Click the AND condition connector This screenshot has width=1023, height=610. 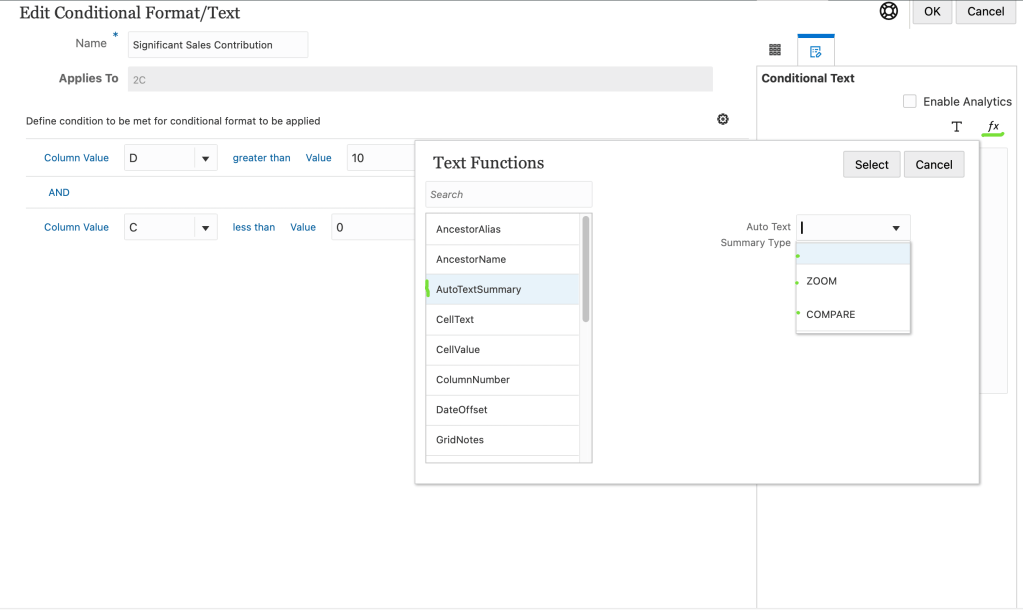coord(59,192)
